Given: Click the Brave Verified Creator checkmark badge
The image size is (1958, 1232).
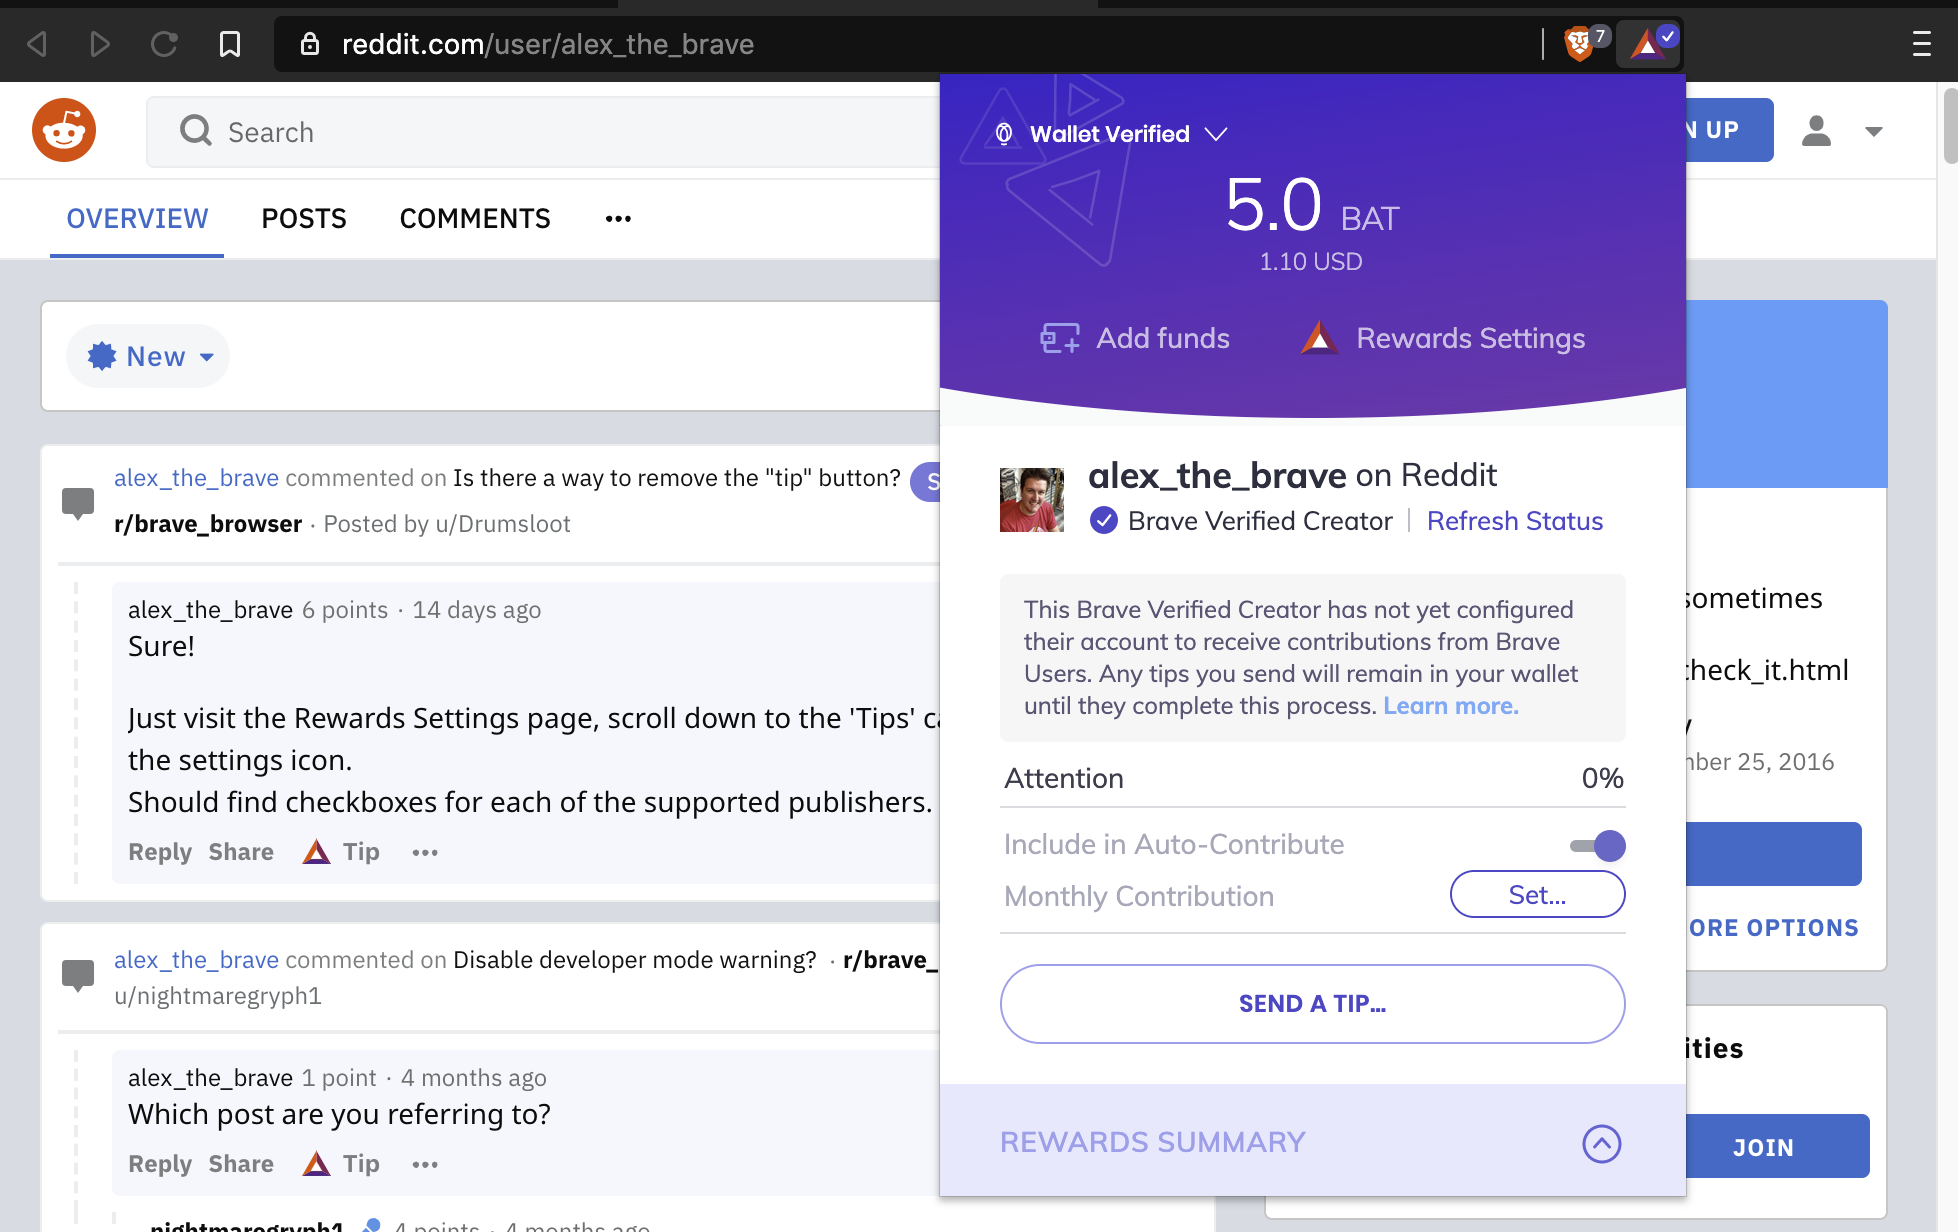Looking at the screenshot, I should tap(1104, 521).
